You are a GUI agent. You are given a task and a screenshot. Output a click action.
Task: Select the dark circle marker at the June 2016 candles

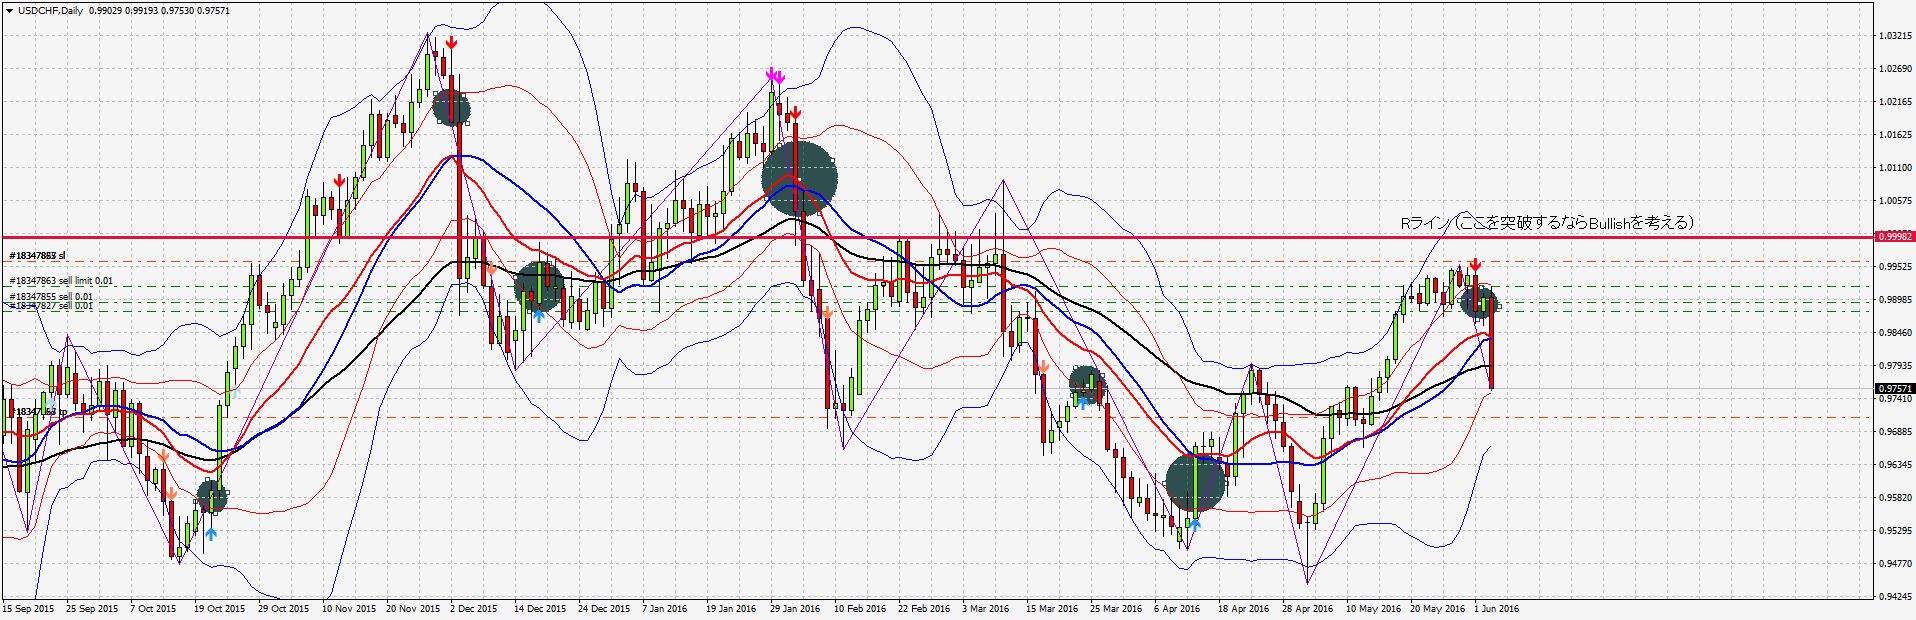(x=1478, y=302)
